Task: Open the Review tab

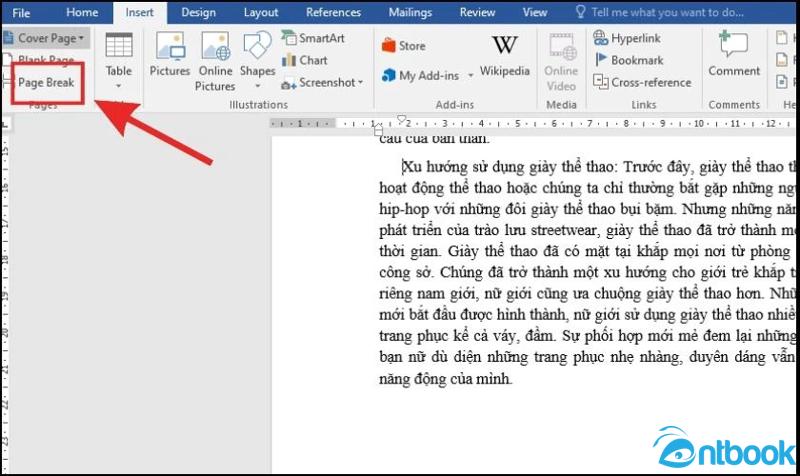Action: (477, 12)
